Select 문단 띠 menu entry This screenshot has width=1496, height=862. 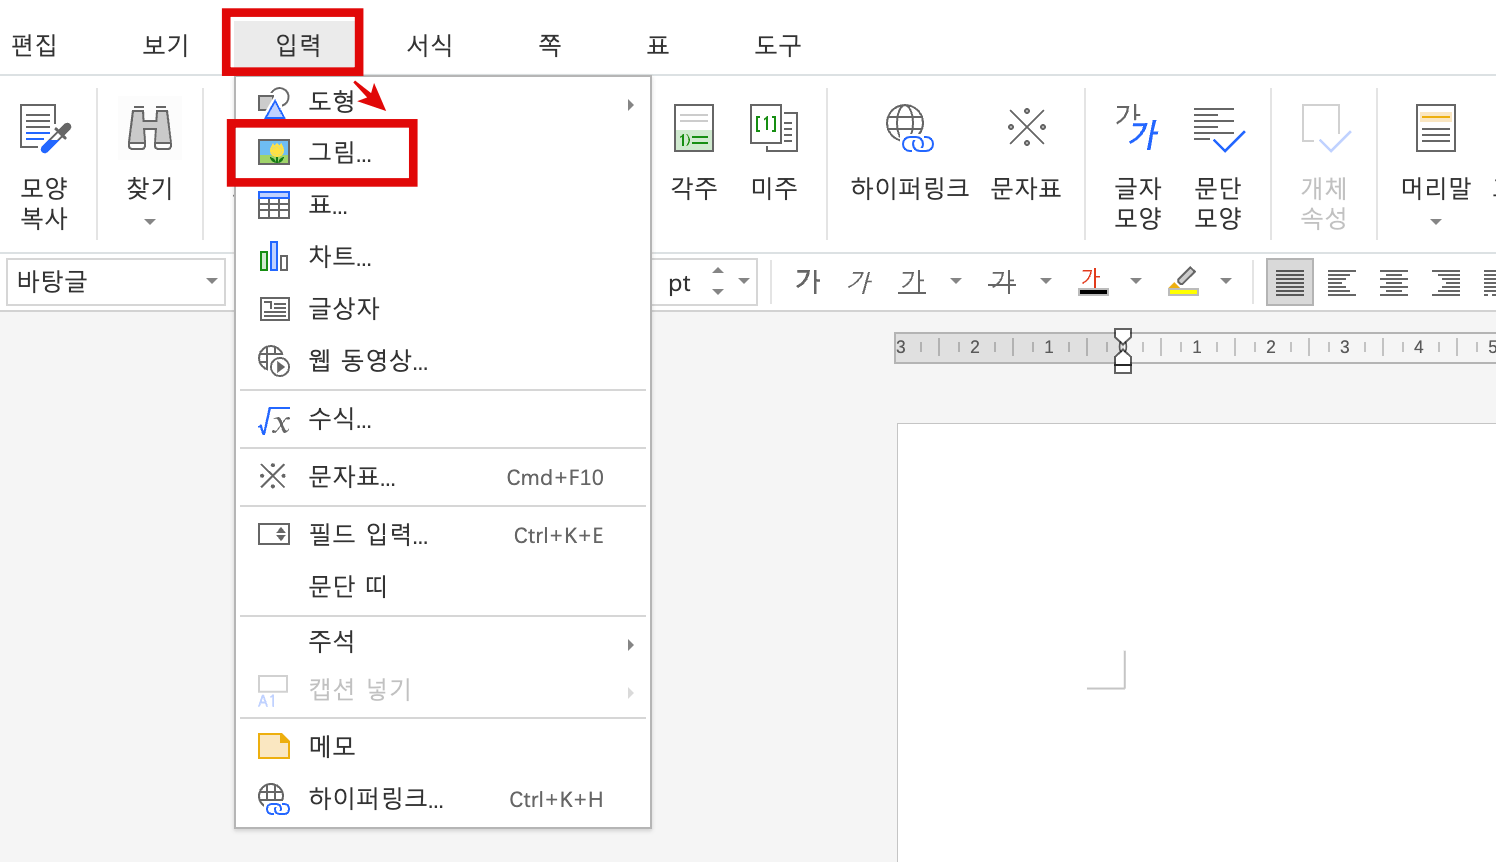[x=443, y=586]
